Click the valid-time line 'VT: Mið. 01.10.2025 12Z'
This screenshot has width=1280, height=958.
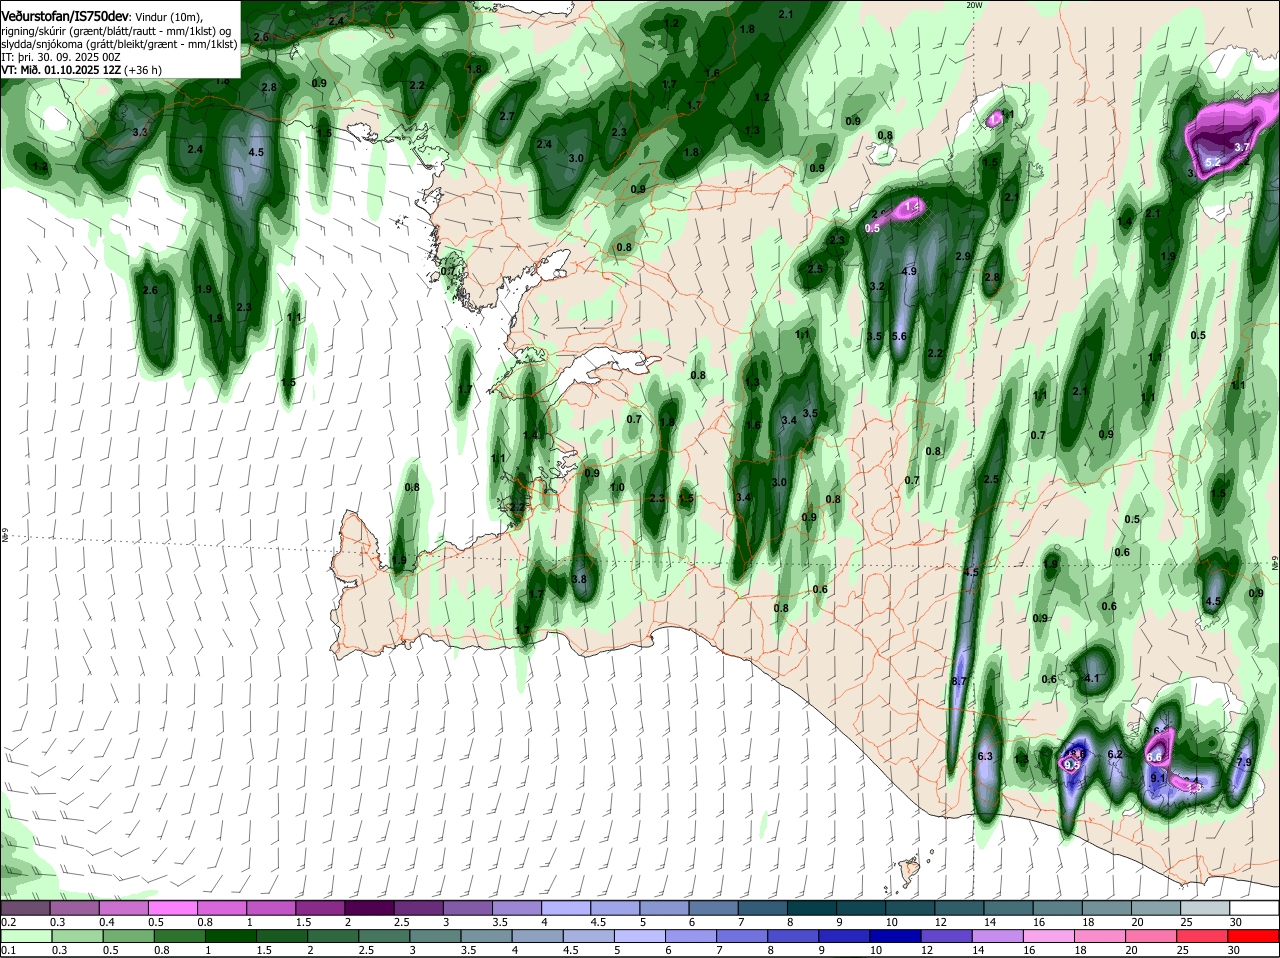click(62, 70)
